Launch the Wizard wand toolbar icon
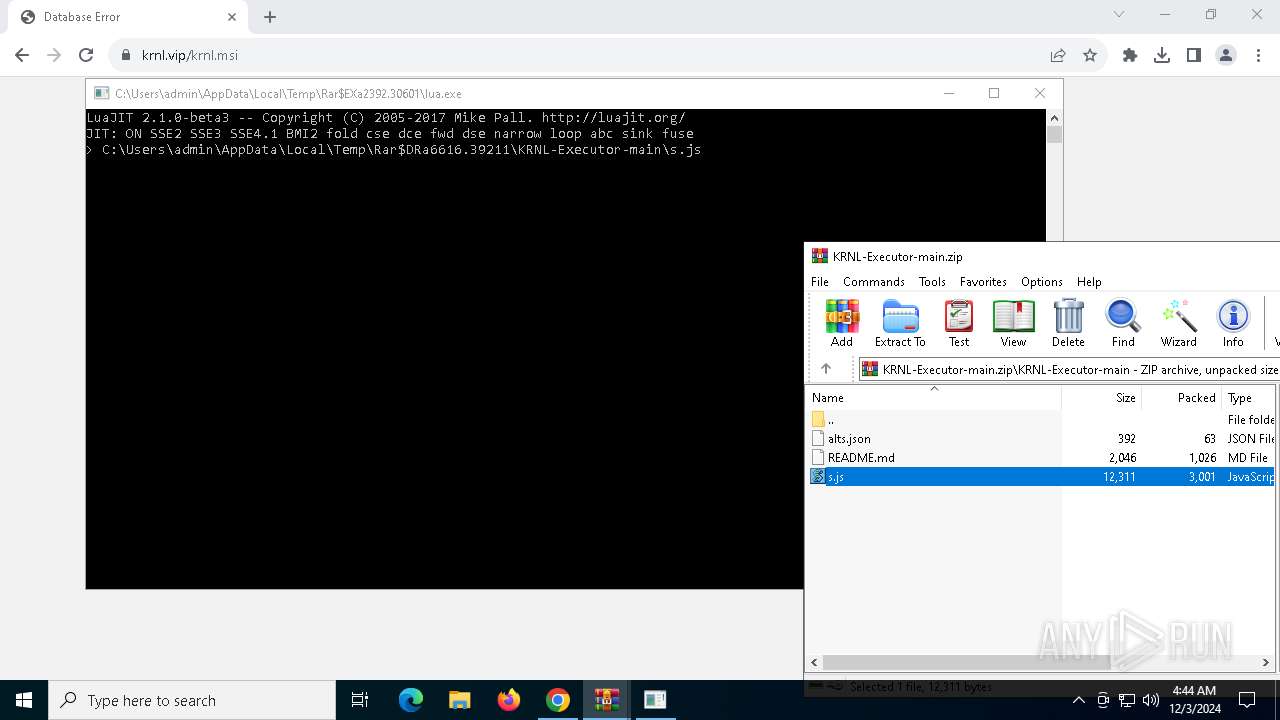This screenshot has height=720, width=1280. click(x=1178, y=323)
